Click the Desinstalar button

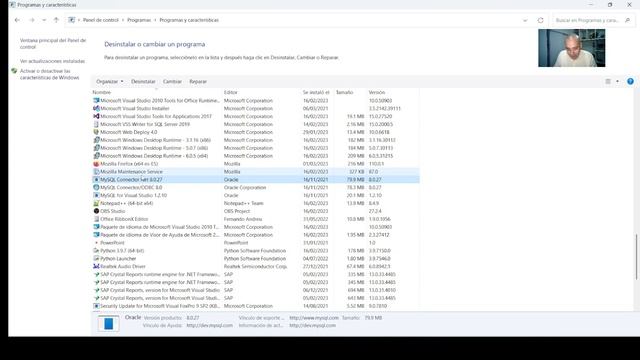143,82
